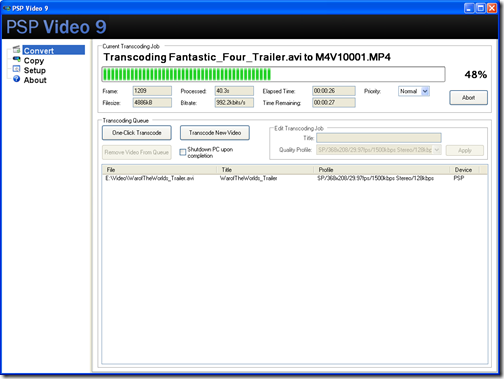
Task: Minimize the PSP Video 9 window
Action: 469,8
